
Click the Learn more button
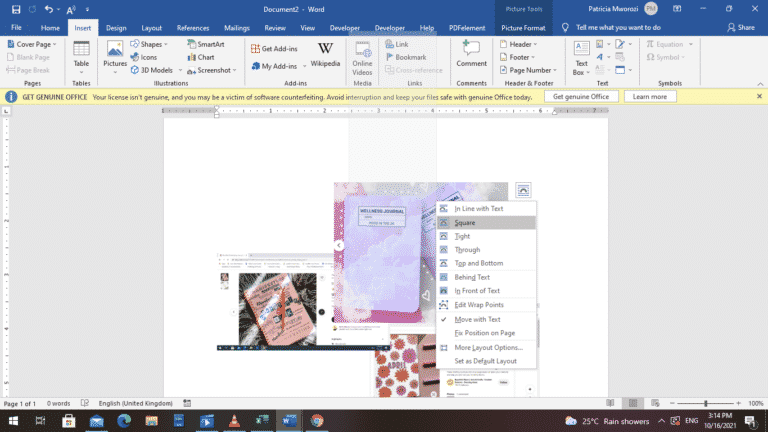coord(650,96)
